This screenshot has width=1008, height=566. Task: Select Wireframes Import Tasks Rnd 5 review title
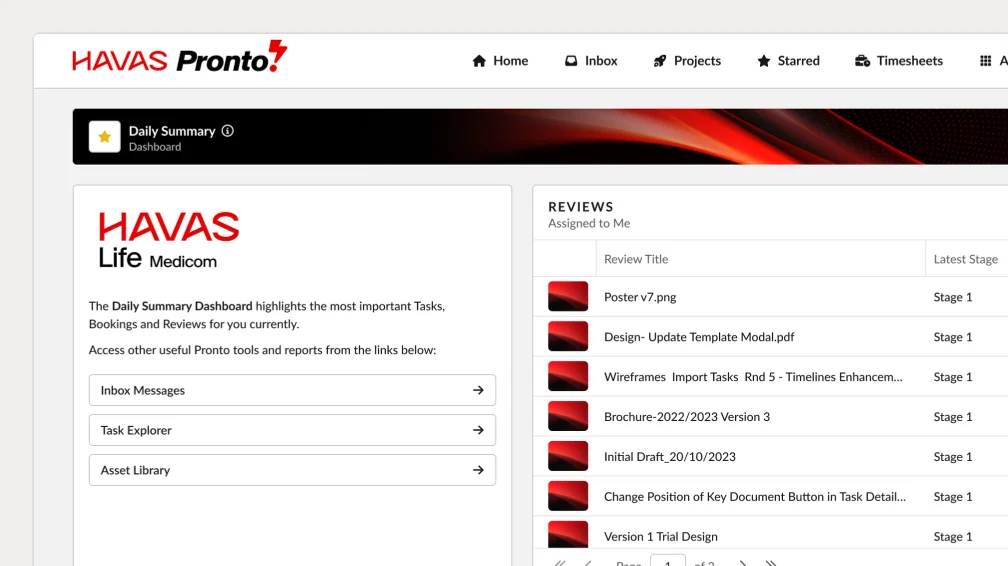(753, 377)
